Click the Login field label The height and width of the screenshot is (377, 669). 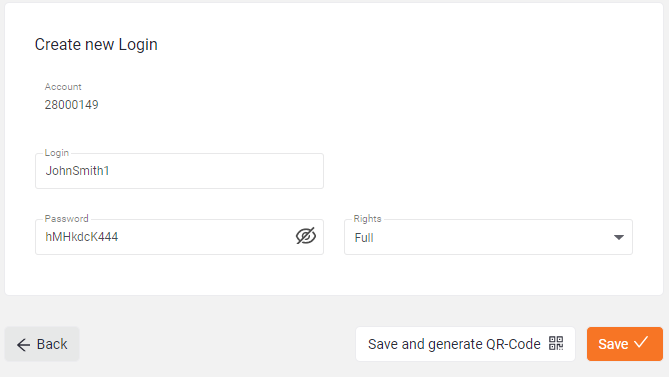pos(56,153)
